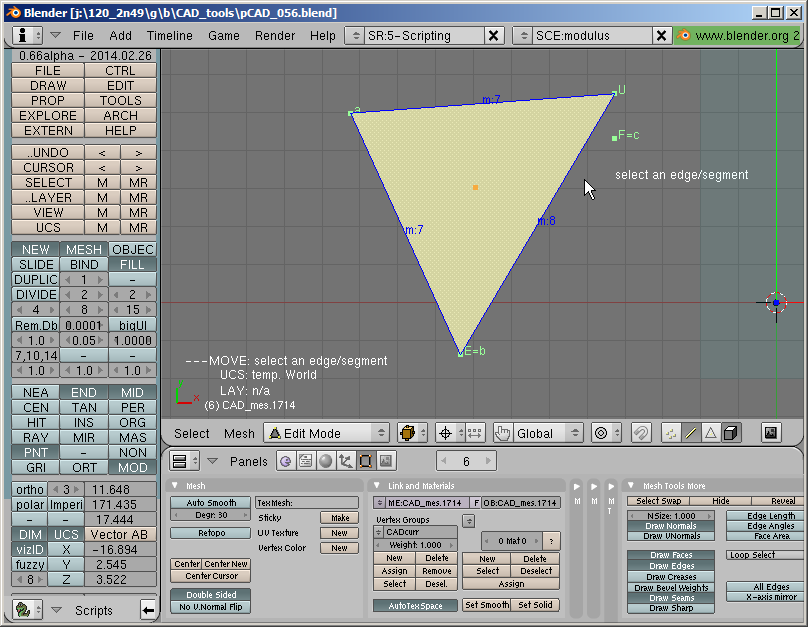Image resolution: width=808 pixels, height=627 pixels.
Task: Toggle the Double Sided button
Action: 211,595
